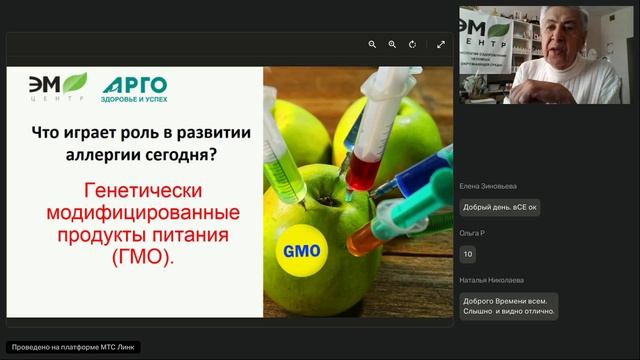Click chat message 'Добрый день. вСЕ ок'
Image resolution: width=640 pixels, height=360 pixels.
500,207
